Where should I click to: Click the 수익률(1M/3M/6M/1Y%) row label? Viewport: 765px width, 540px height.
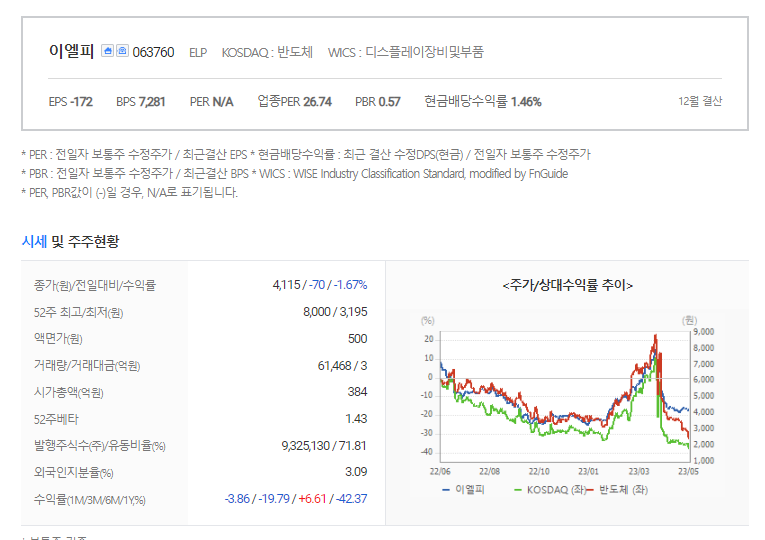90,500
